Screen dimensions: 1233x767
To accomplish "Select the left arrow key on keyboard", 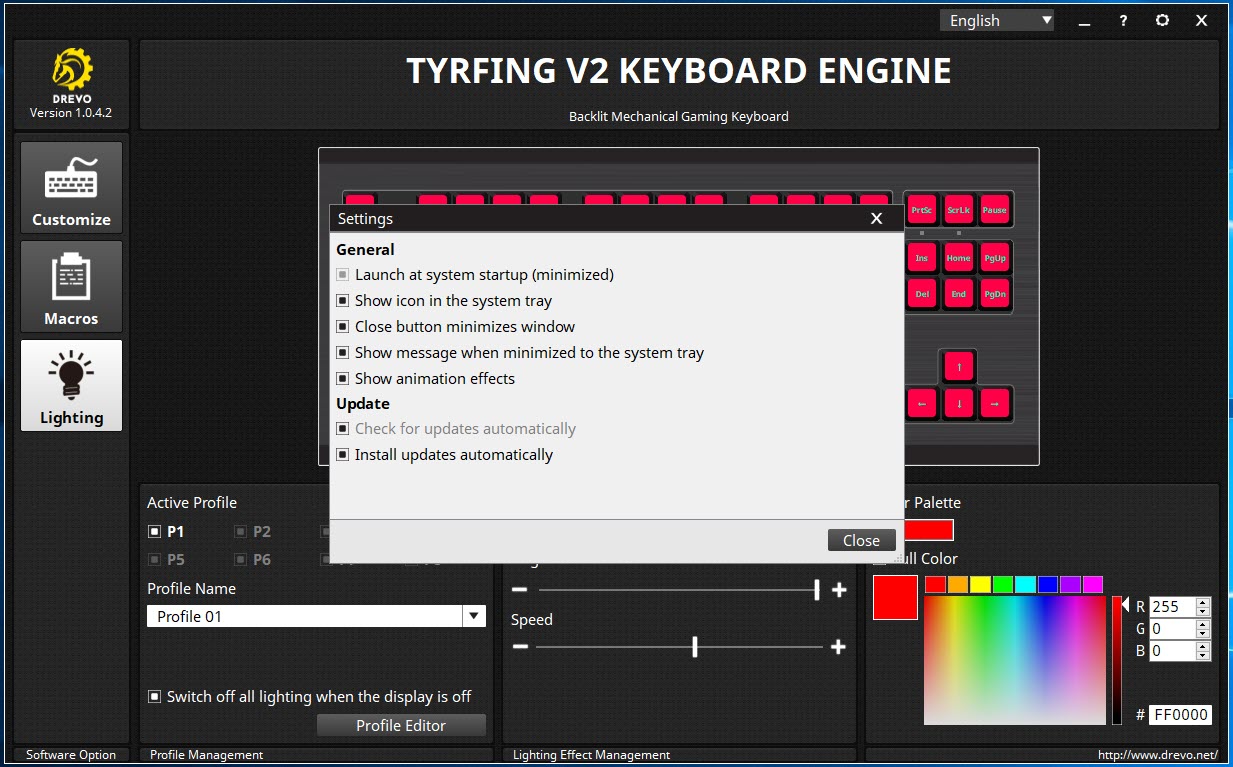I will click(x=922, y=403).
